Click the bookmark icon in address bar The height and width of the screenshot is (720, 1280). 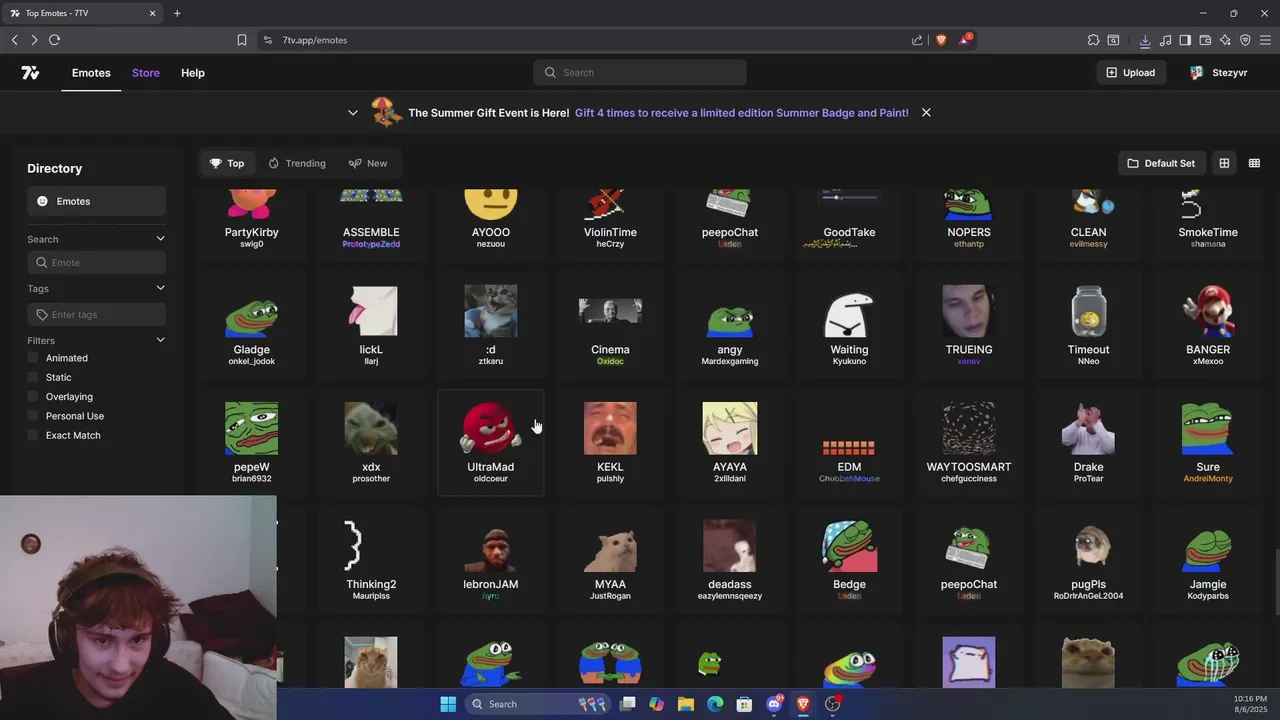pyautogui.click(x=241, y=40)
